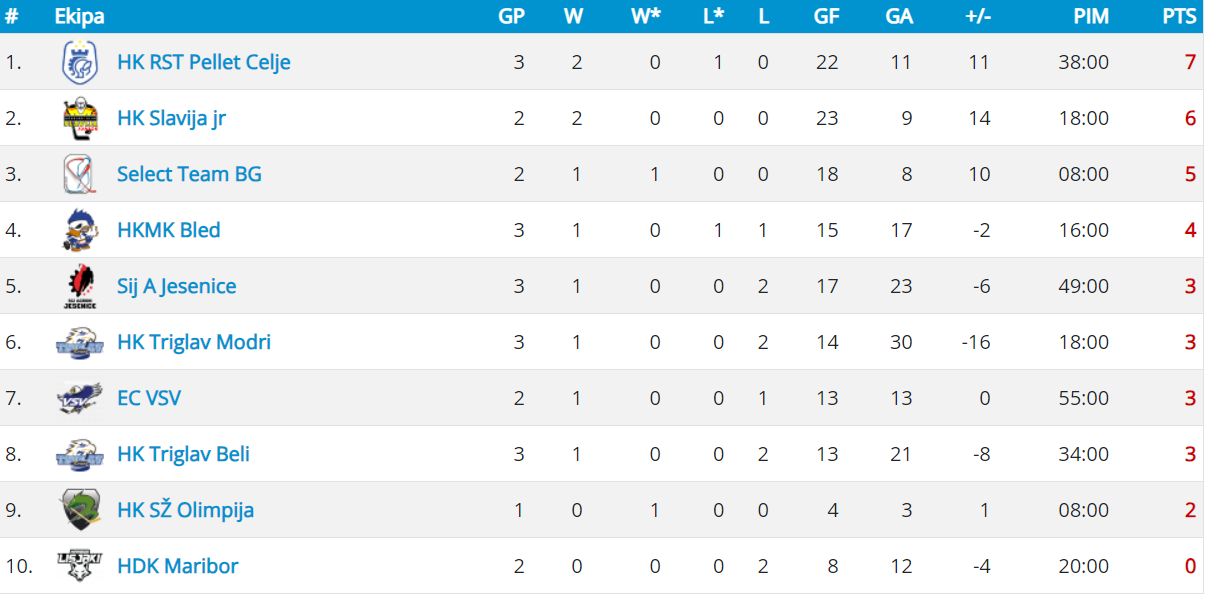Click the PTS column header
1206x596 pixels.
tap(1179, 16)
